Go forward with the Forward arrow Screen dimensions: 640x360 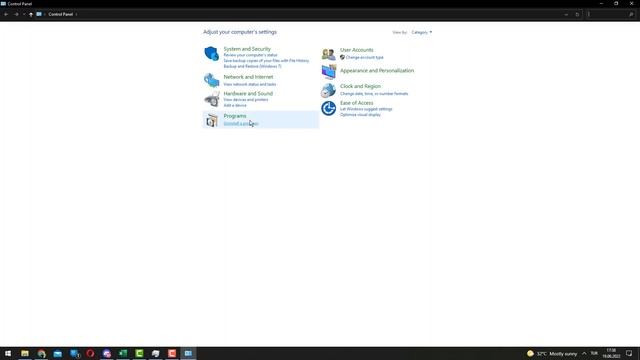tap(16, 14)
